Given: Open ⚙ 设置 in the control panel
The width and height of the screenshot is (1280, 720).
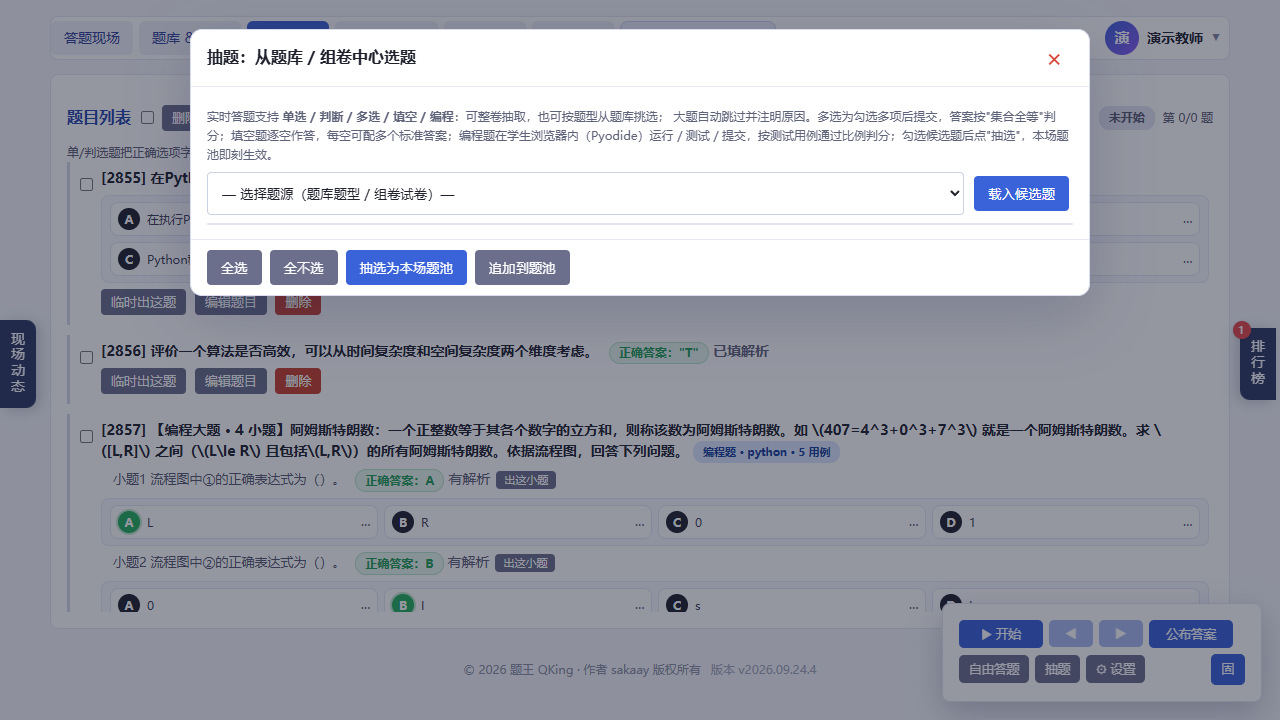Looking at the screenshot, I should [x=1116, y=669].
